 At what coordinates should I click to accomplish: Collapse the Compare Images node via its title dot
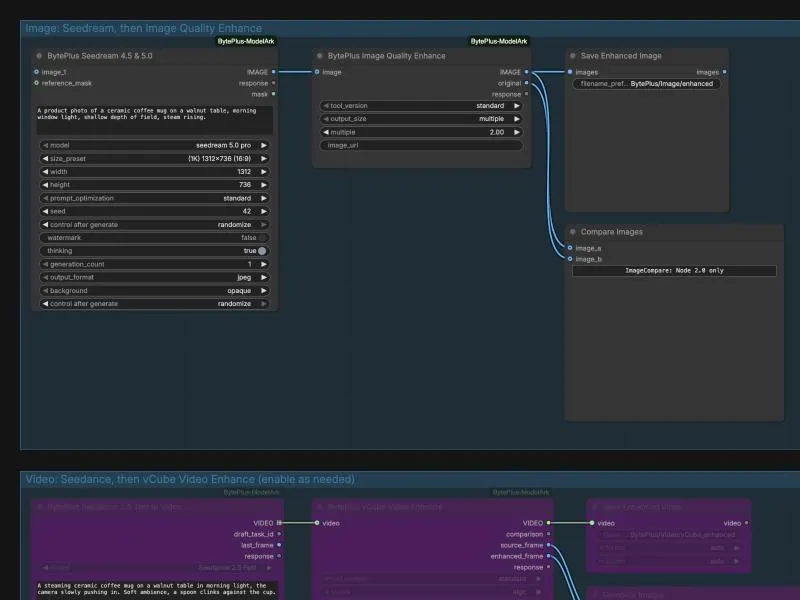point(572,232)
